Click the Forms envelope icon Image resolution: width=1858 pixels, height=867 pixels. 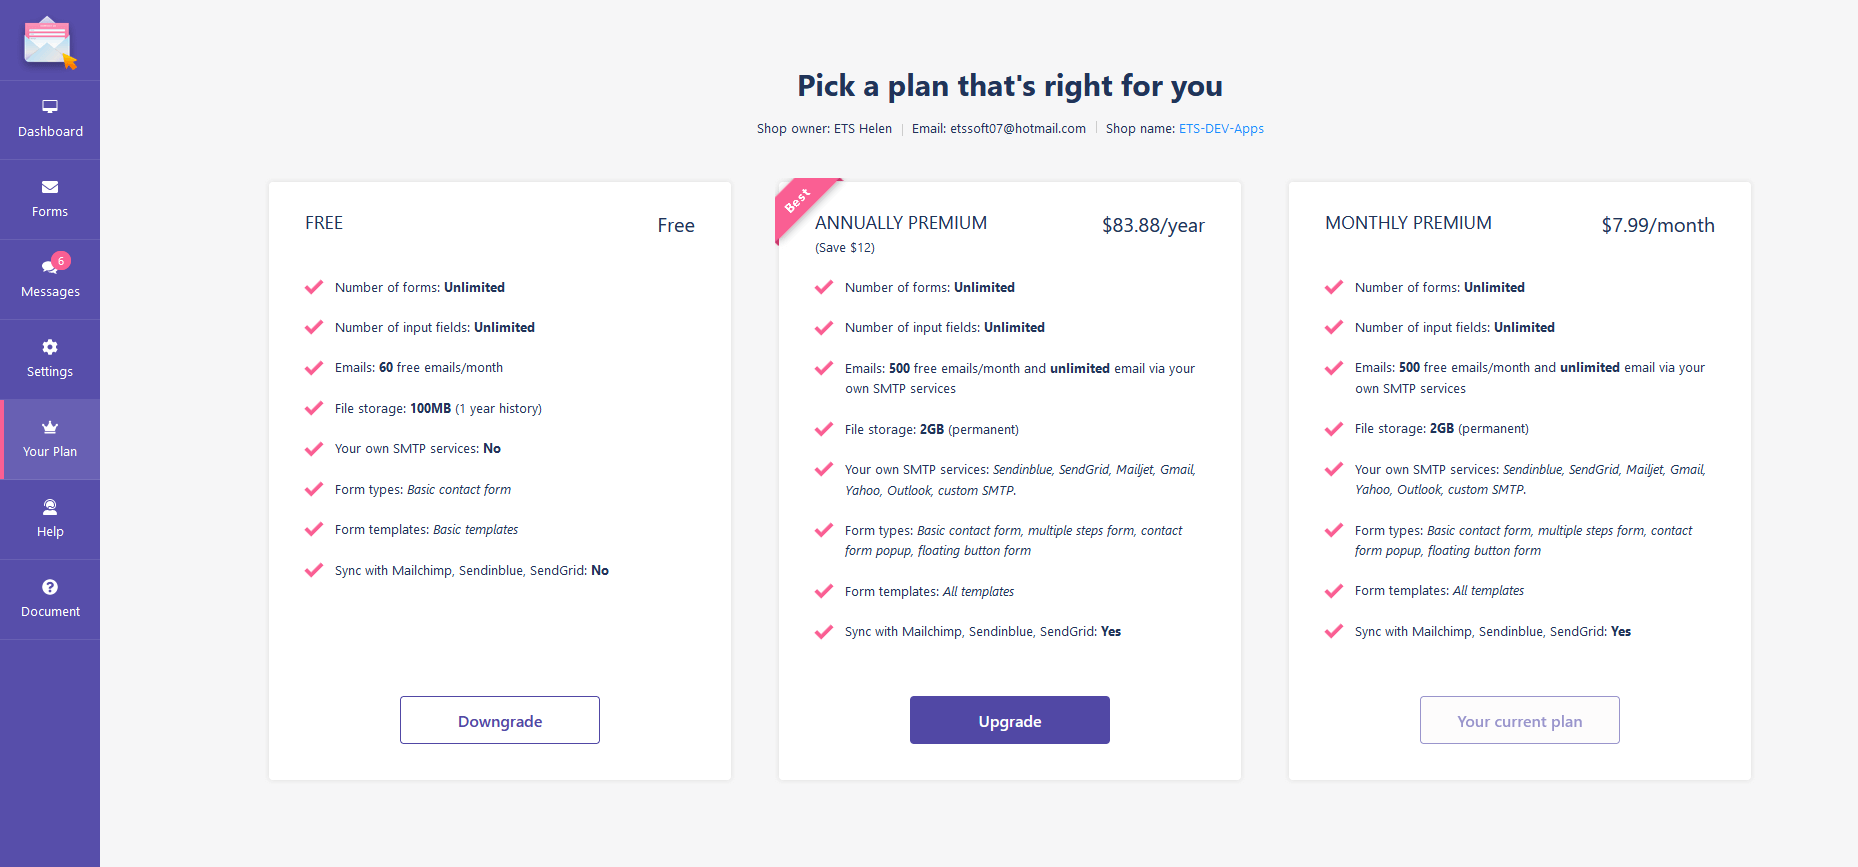click(x=50, y=187)
